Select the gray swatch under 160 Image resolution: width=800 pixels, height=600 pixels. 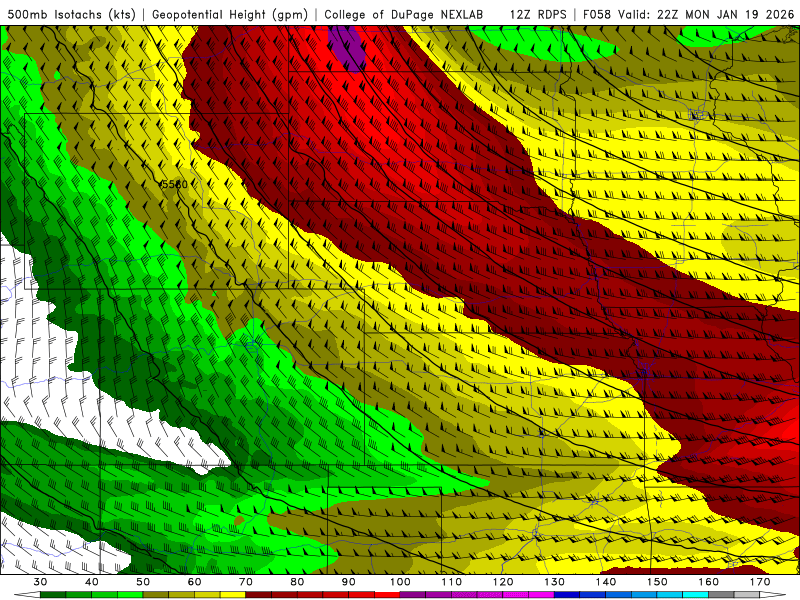[721, 594]
